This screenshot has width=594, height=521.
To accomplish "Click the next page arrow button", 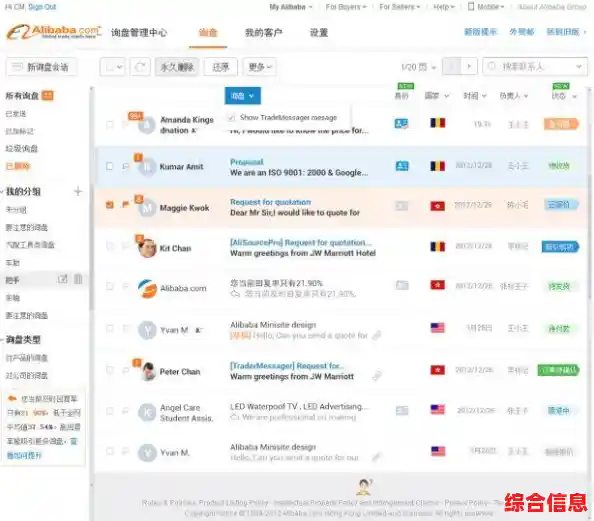I will (x=469, y=67).
